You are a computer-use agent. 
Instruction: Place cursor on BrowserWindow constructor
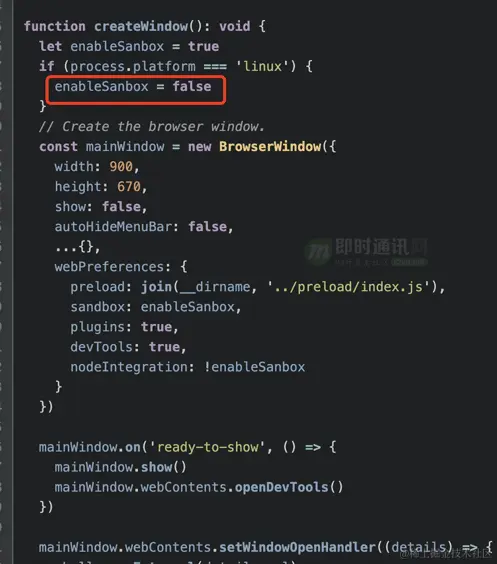270,147
